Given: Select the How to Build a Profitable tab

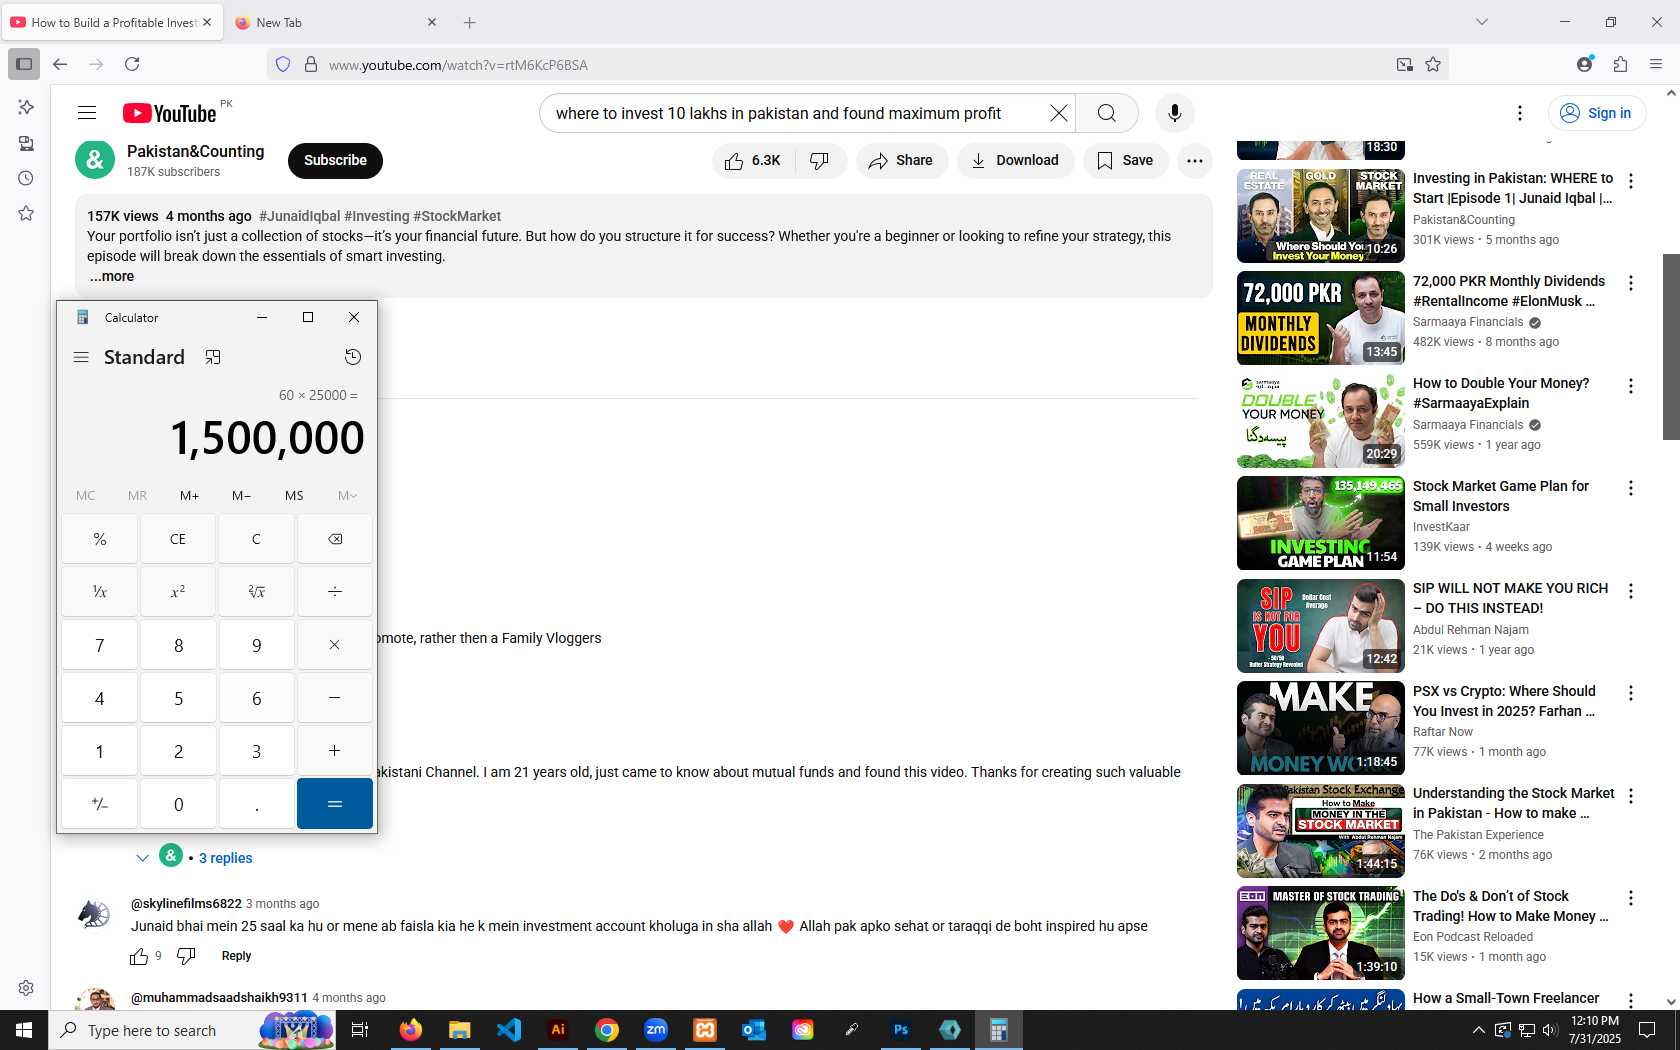Looking at the screenshot, I should pos(110,22).
